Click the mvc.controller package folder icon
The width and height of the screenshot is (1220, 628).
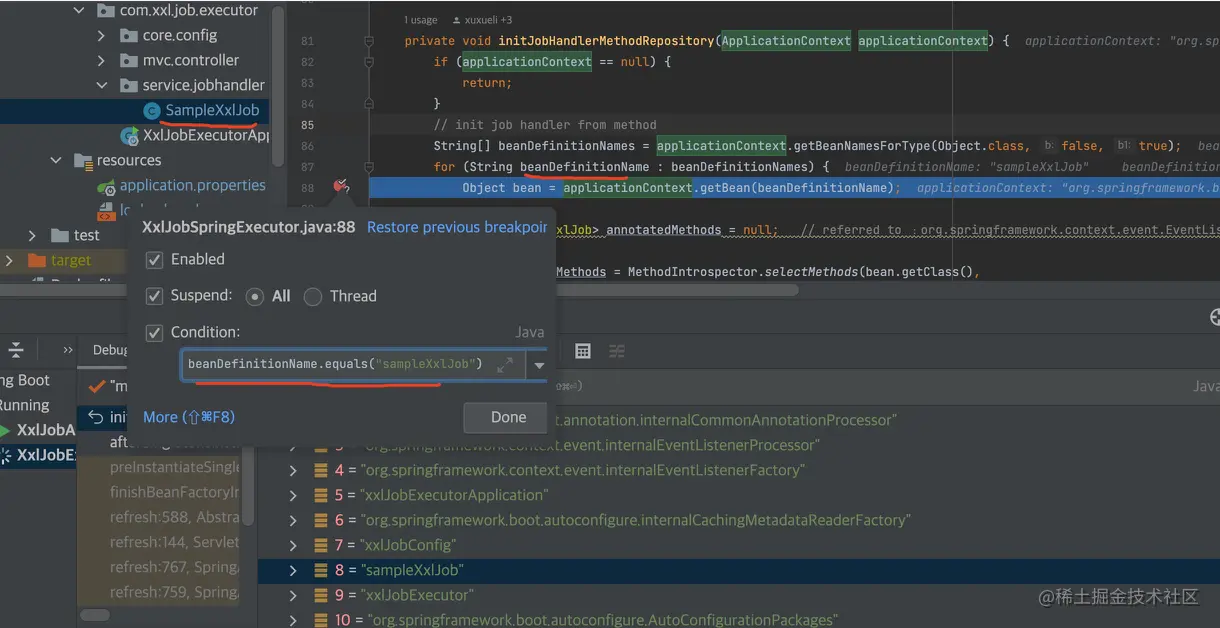tap(128, 60)
